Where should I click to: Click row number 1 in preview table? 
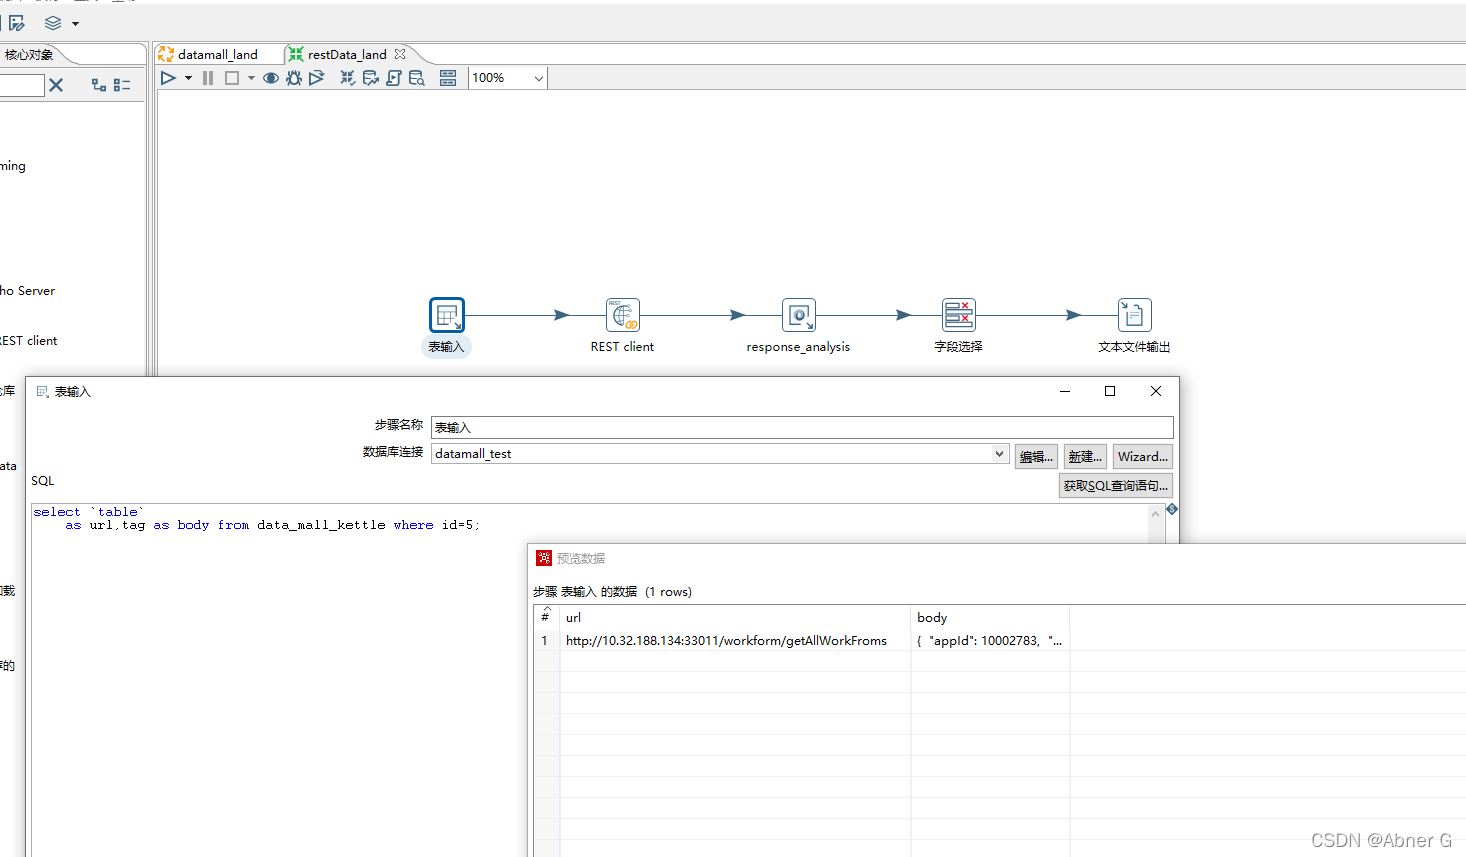[545, 640]
